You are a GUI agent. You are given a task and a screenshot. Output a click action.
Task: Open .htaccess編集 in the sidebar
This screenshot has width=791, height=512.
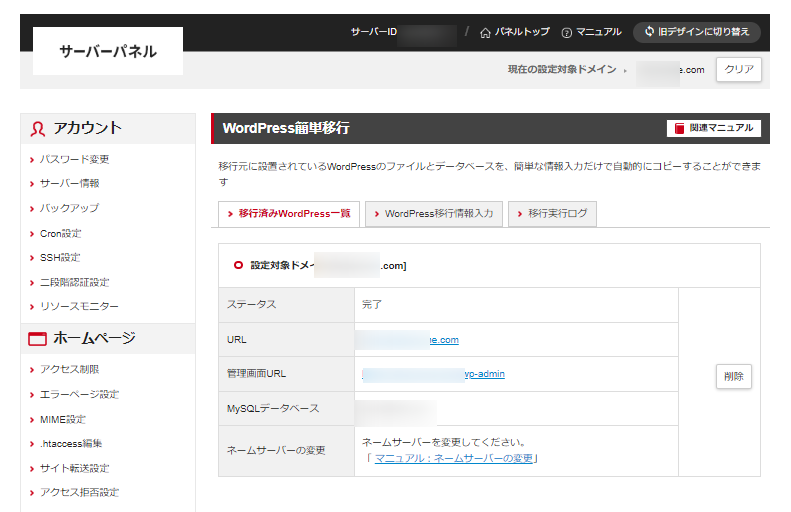coord(72,443)
